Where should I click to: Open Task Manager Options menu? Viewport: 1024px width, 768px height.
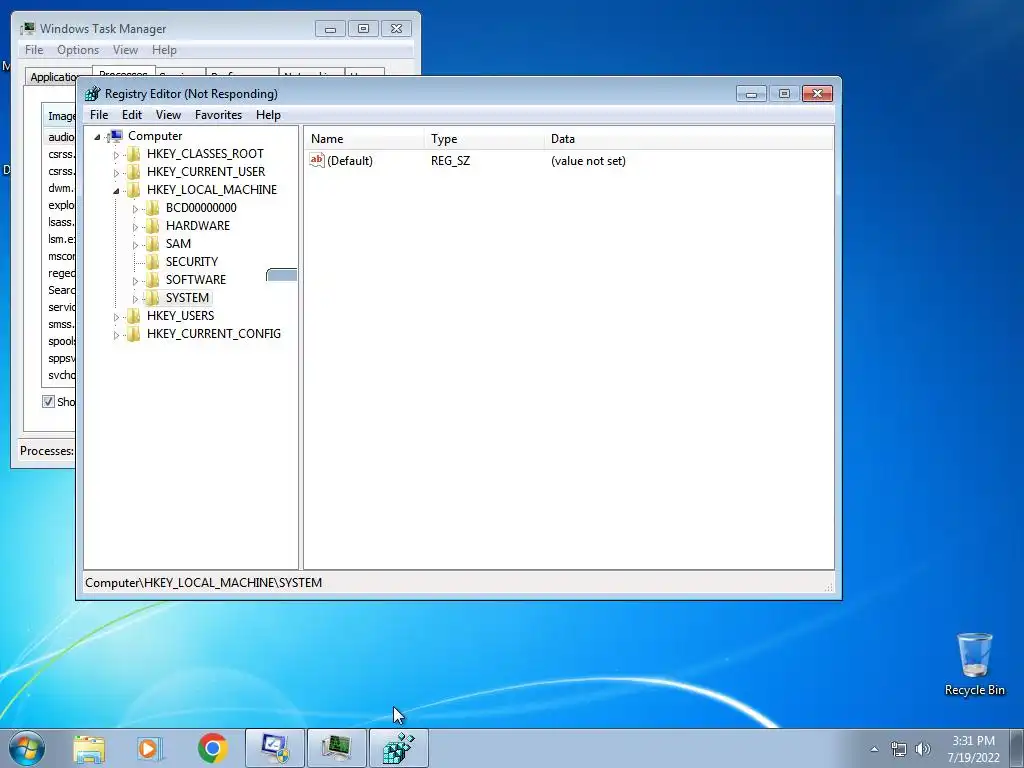click(78, 50)
